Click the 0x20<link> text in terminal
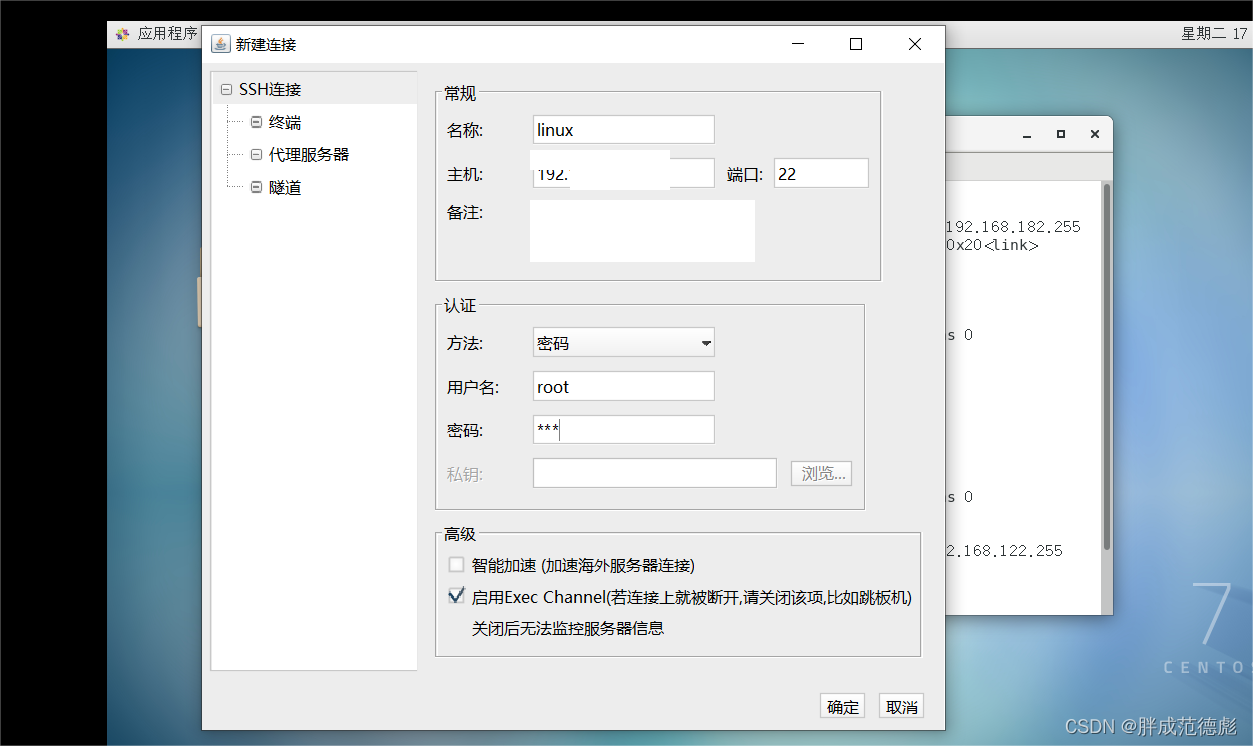Screen dimensions: 1253x746 992,244
